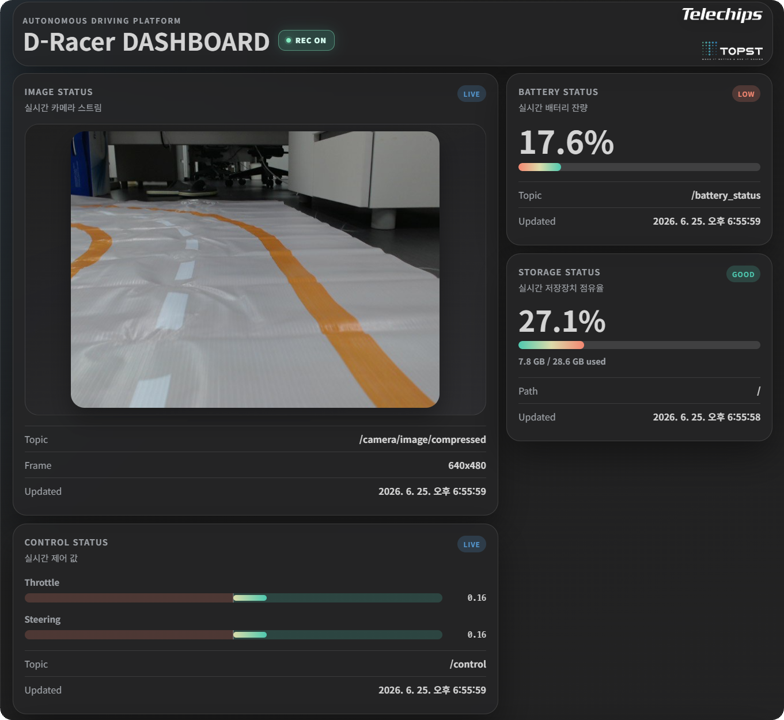This screenshot has width=784, height=720.
Task: Click the image Updated timestamp
Action: click(432, 492)
